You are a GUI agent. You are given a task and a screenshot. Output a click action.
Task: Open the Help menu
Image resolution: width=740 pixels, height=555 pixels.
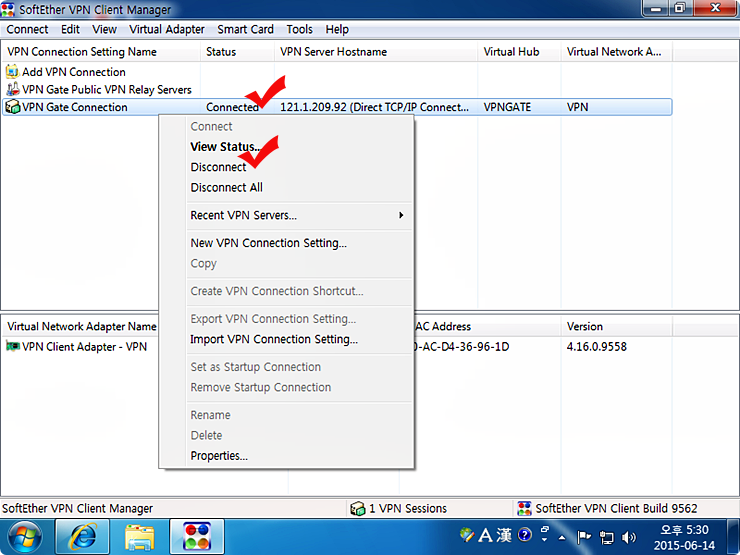pos(337,29)
